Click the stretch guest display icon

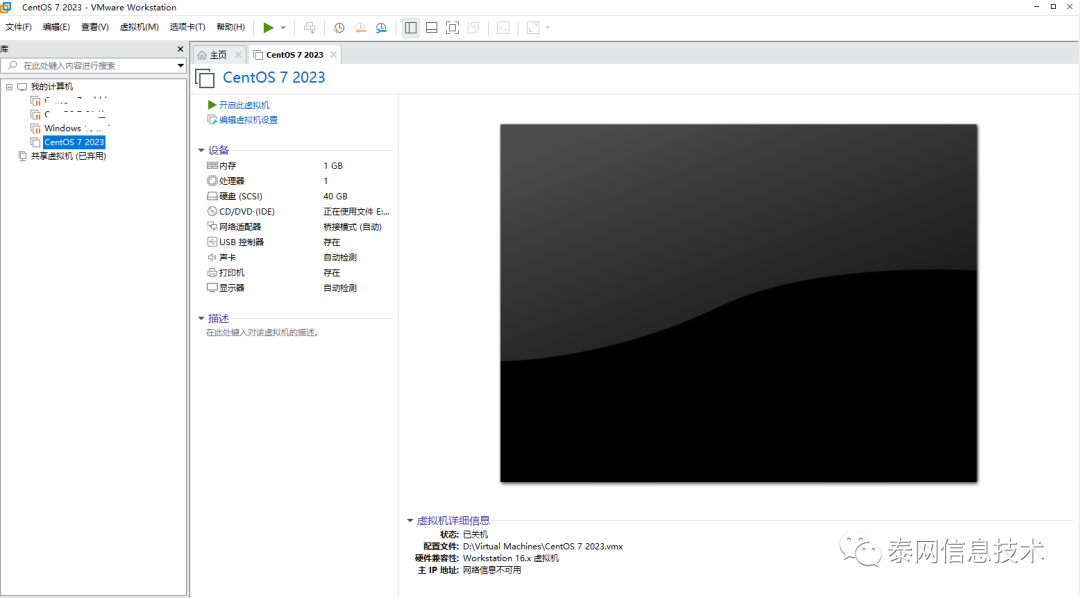pyautogui.click(x=533, y=28)
